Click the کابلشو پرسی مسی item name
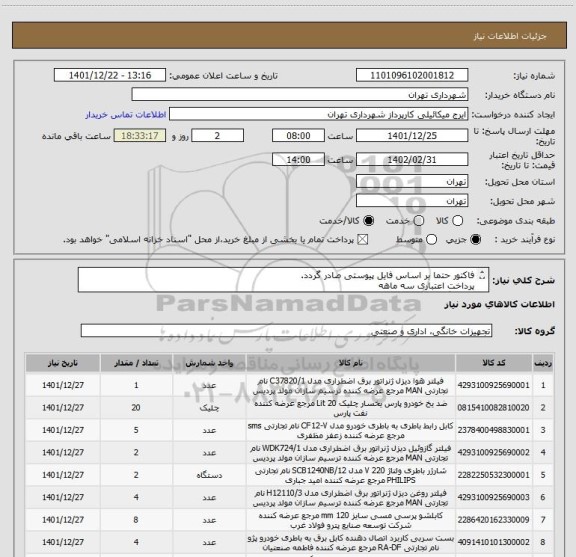The width and height of the screenshot is (576, 557). (x=350, y=520)
